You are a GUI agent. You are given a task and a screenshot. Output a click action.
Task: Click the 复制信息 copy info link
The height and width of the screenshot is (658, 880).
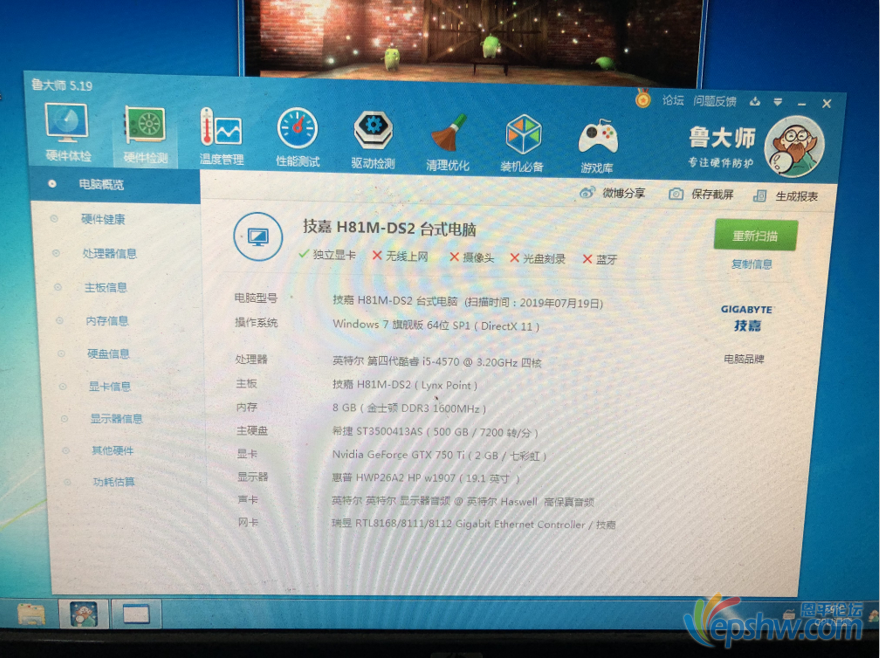click(x=751, y=264)
